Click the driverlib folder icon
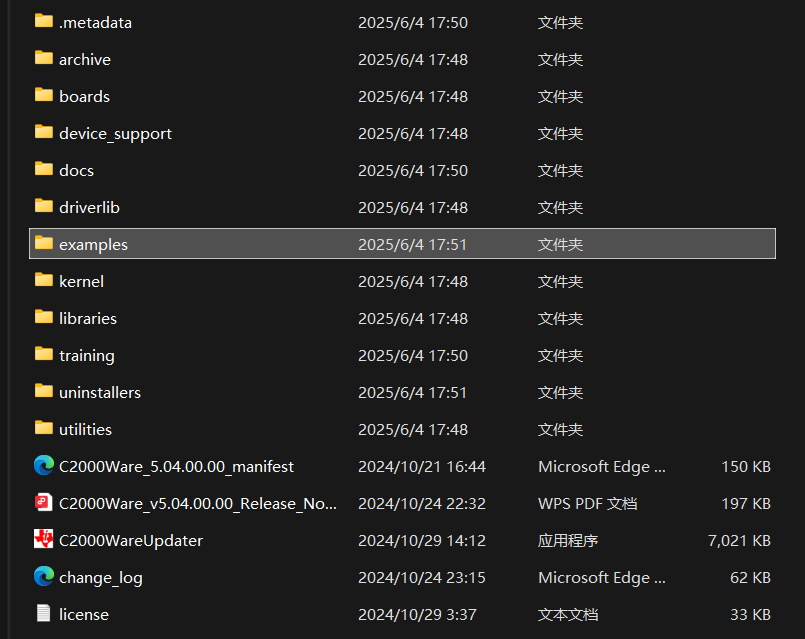805x639 pixels. (44, 206)
